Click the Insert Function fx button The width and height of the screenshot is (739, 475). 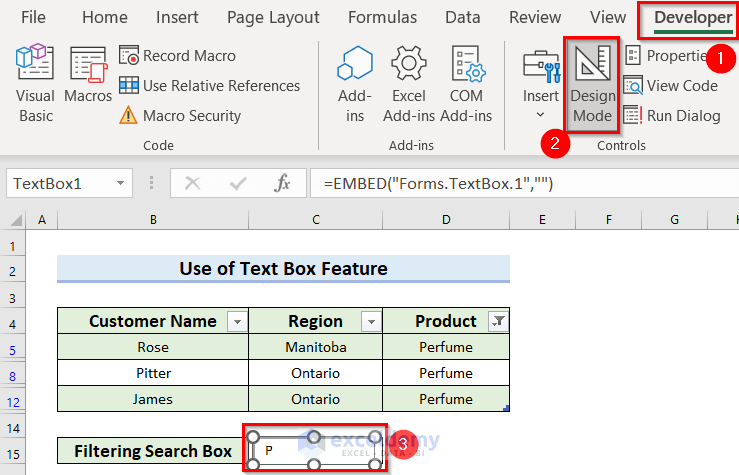(x=283, y=184)
